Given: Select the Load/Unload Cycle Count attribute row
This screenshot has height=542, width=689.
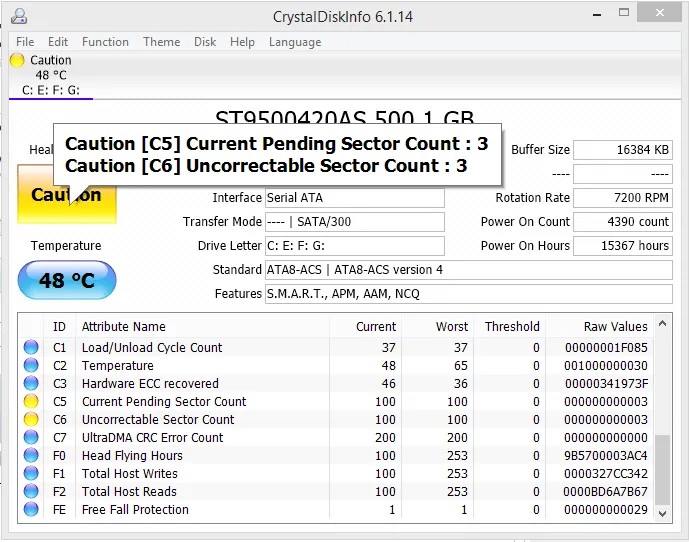Looking at the screenshot, I should 336,347.
